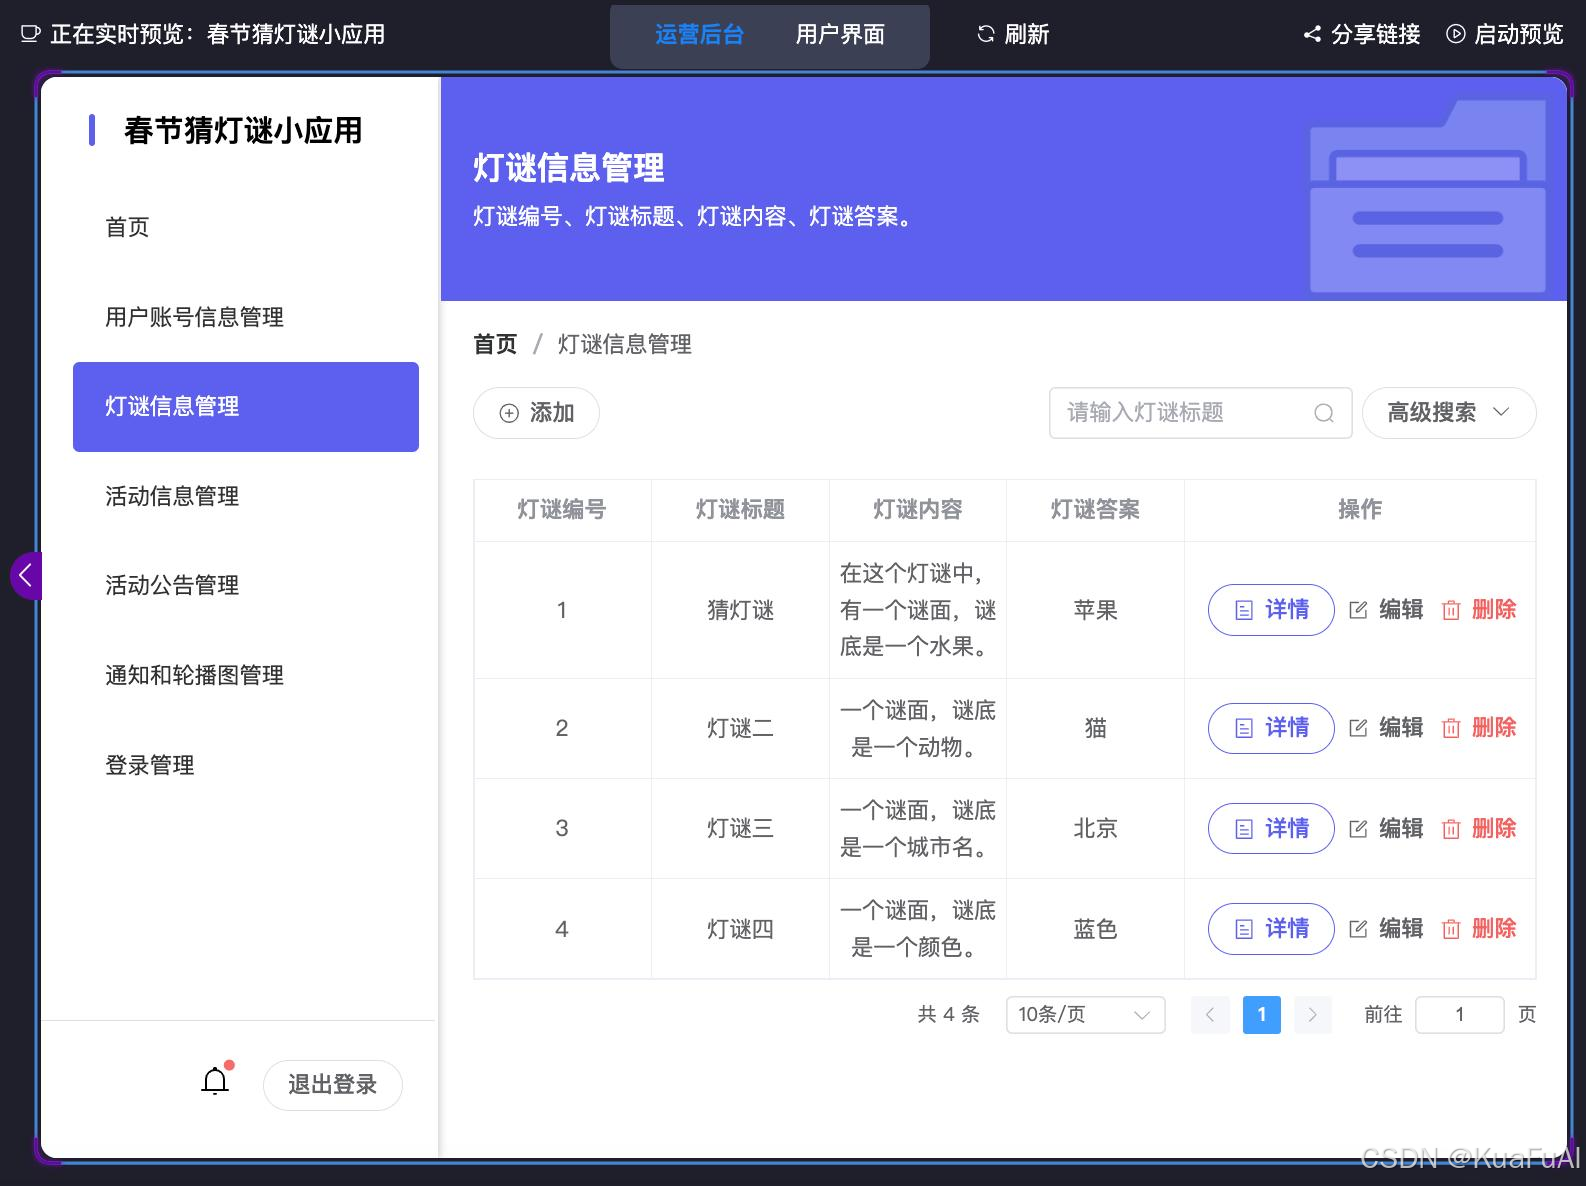
Task: Click the share link icon
Action: click(x=1312, y=34)
